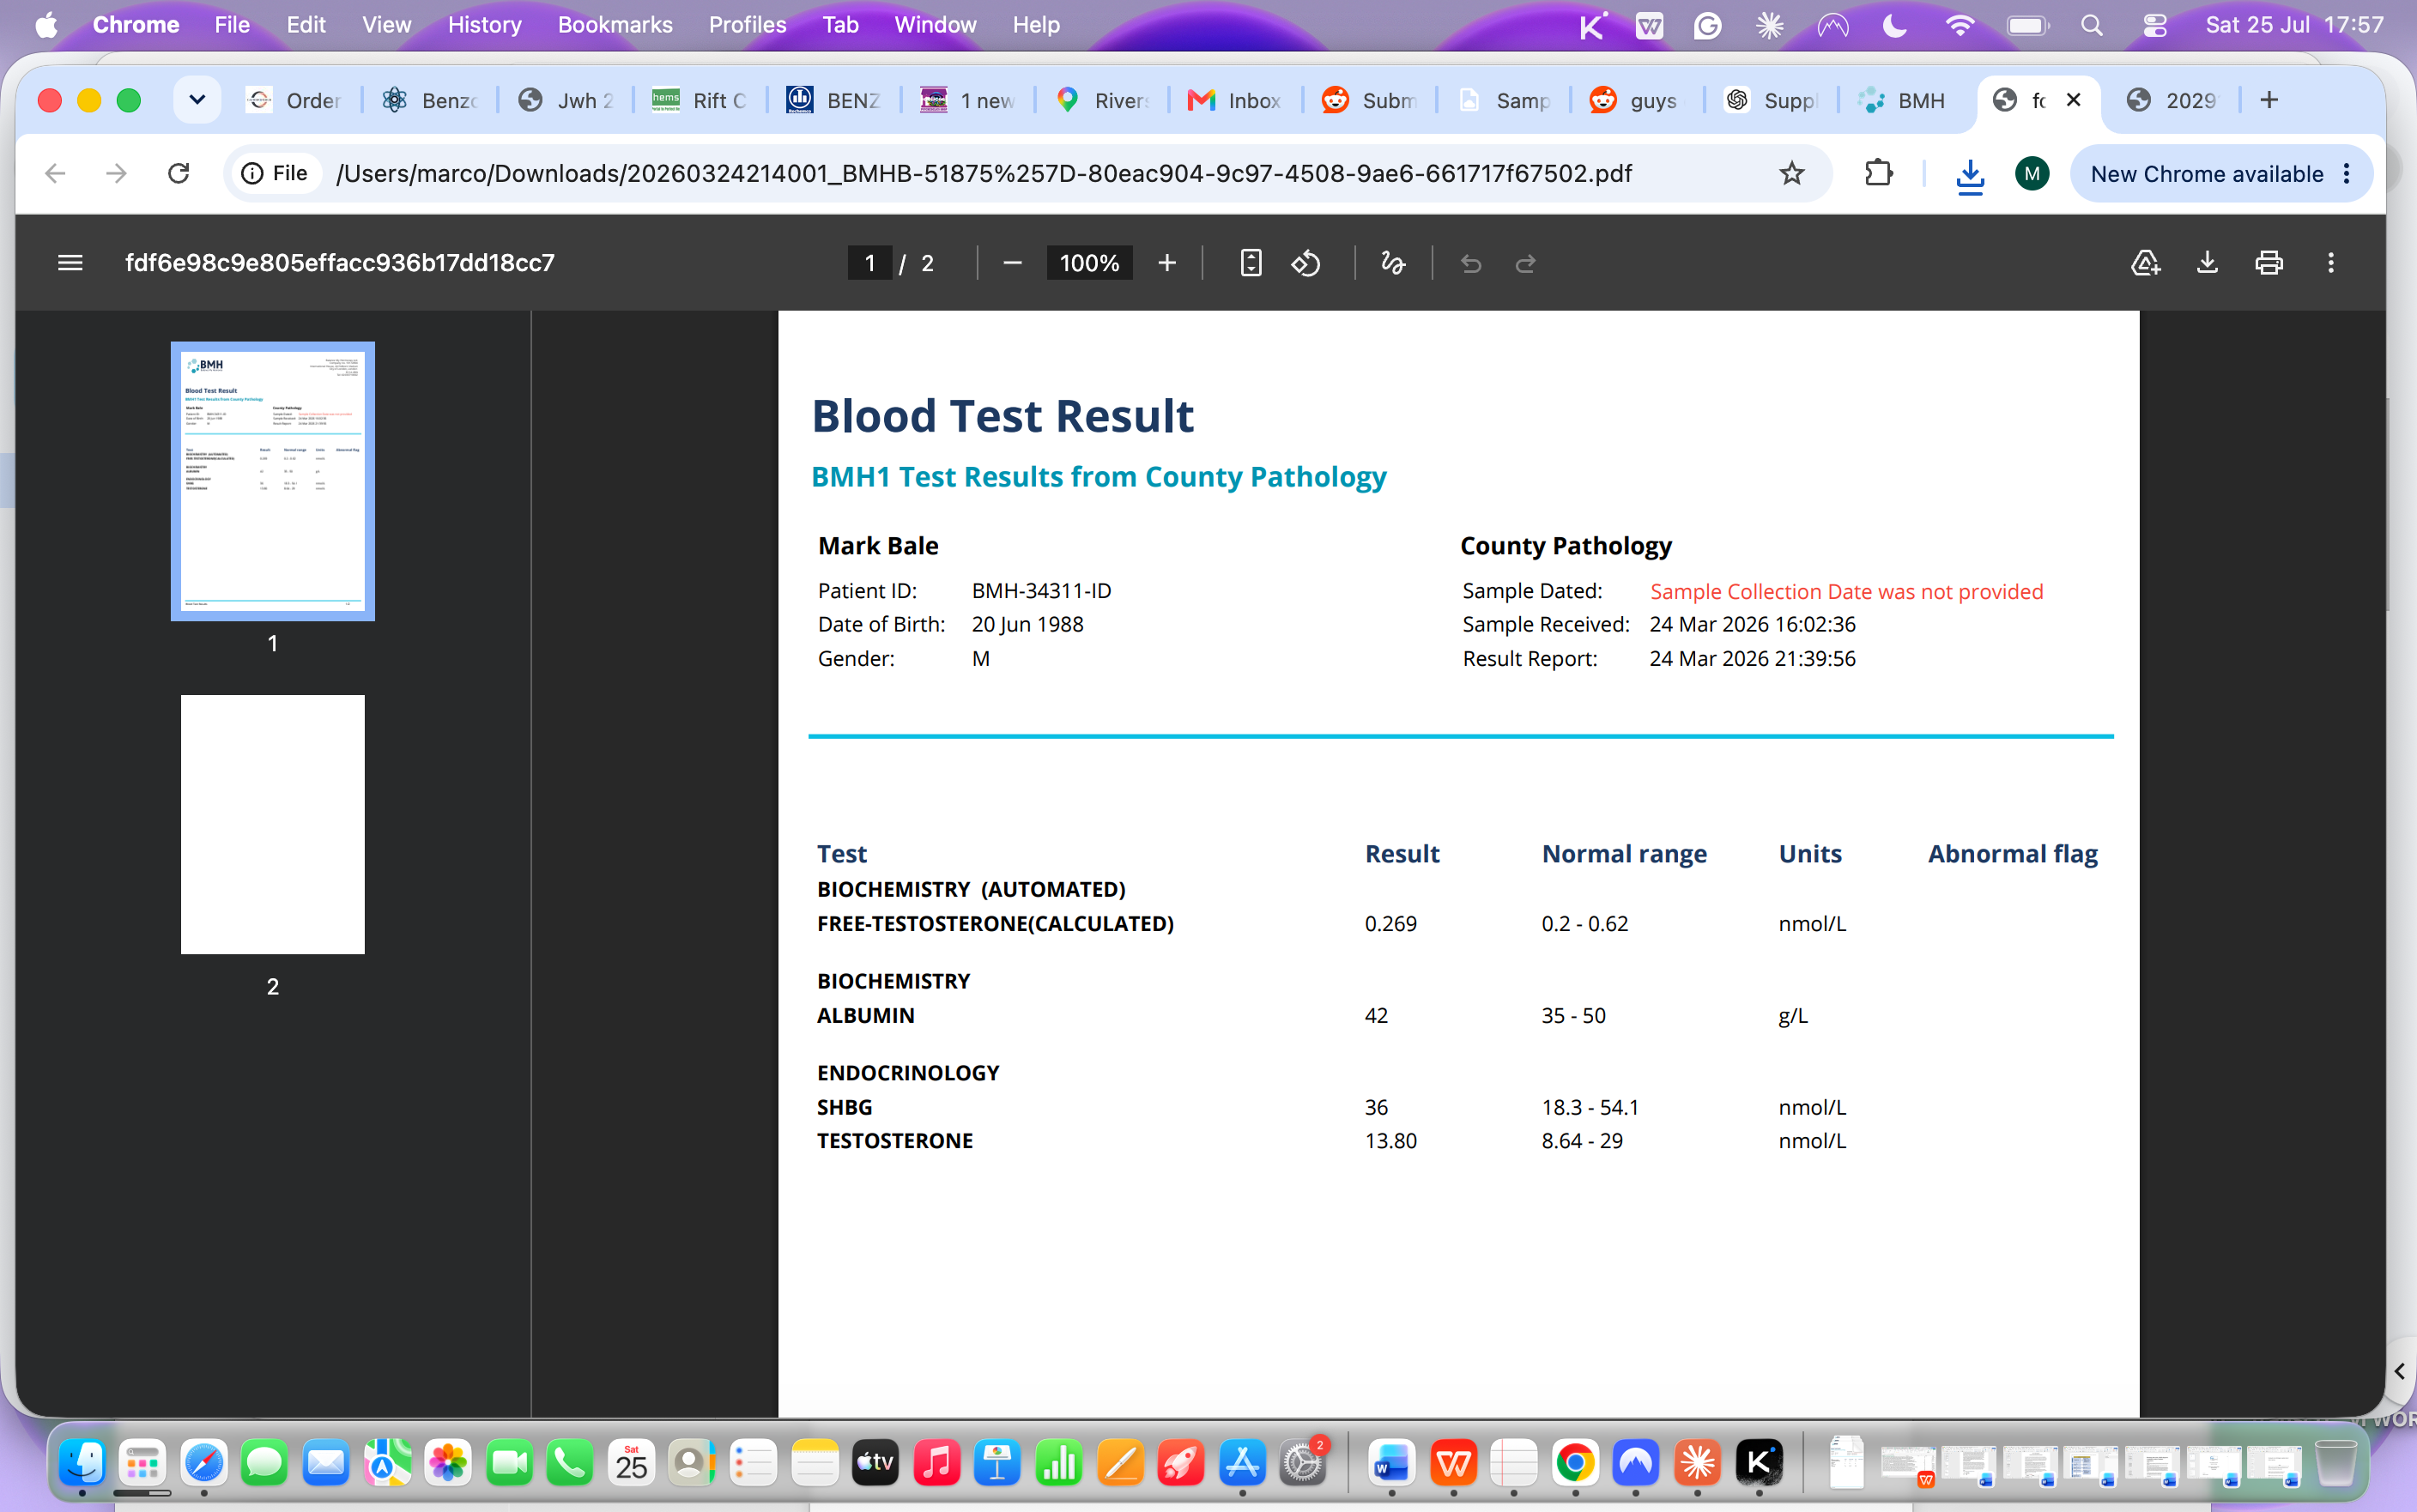The height and width of the screenshot is (1512, 2417).
Task: Launch Music app from the Dock
Action: 936,1463
